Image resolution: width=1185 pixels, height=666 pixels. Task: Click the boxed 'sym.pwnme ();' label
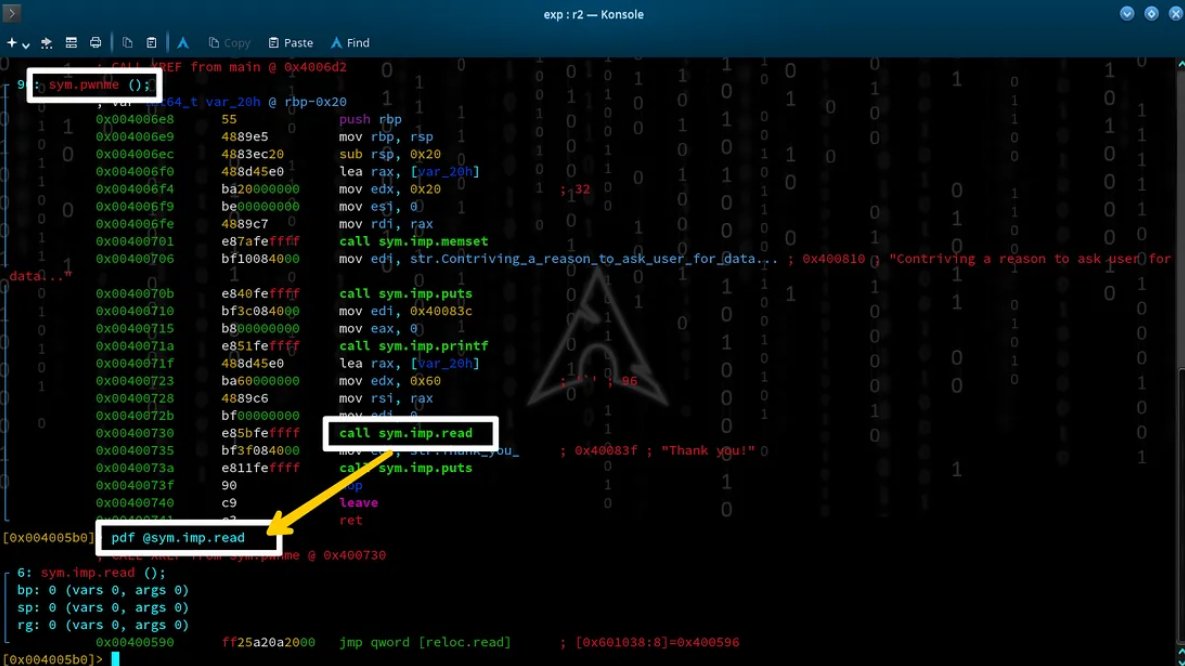pos(94,84)
